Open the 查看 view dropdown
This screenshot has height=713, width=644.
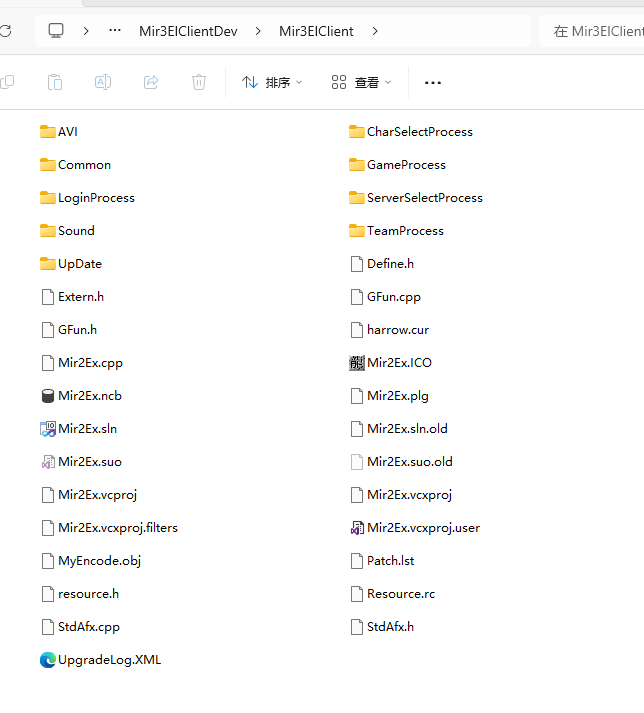[361, 82]
